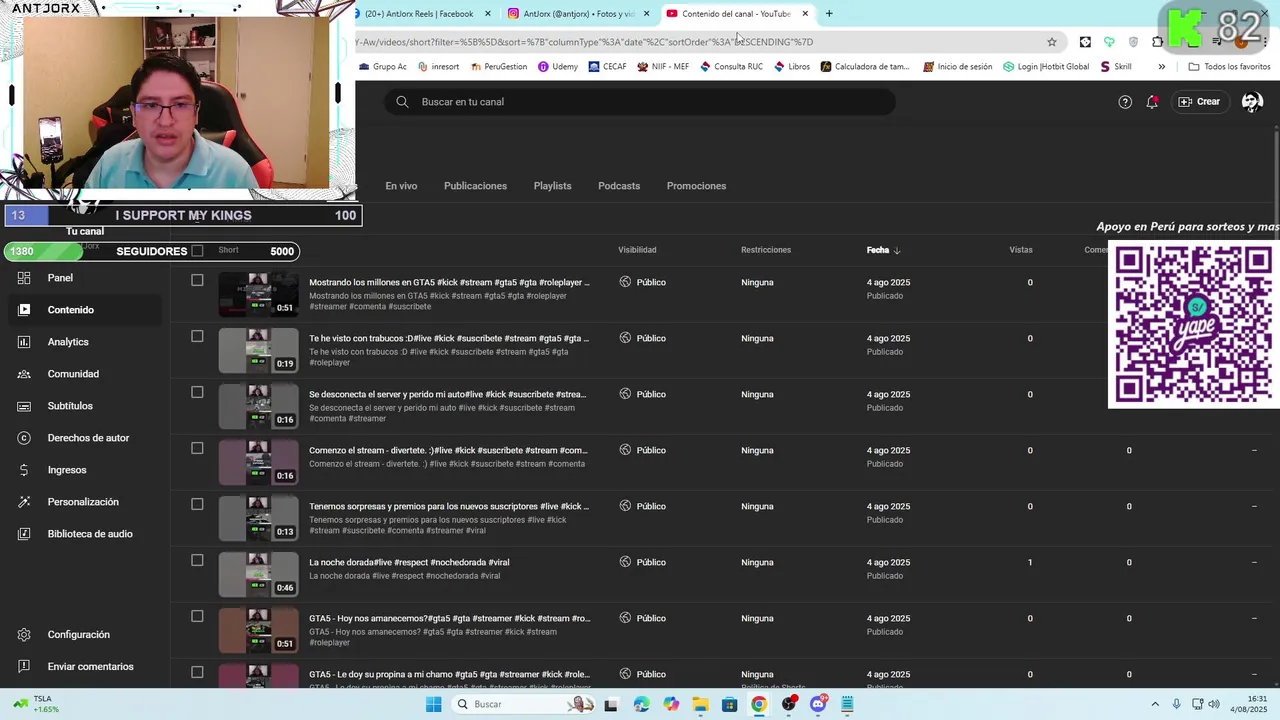Open Edge browser from taskbar

click(641, 704)
